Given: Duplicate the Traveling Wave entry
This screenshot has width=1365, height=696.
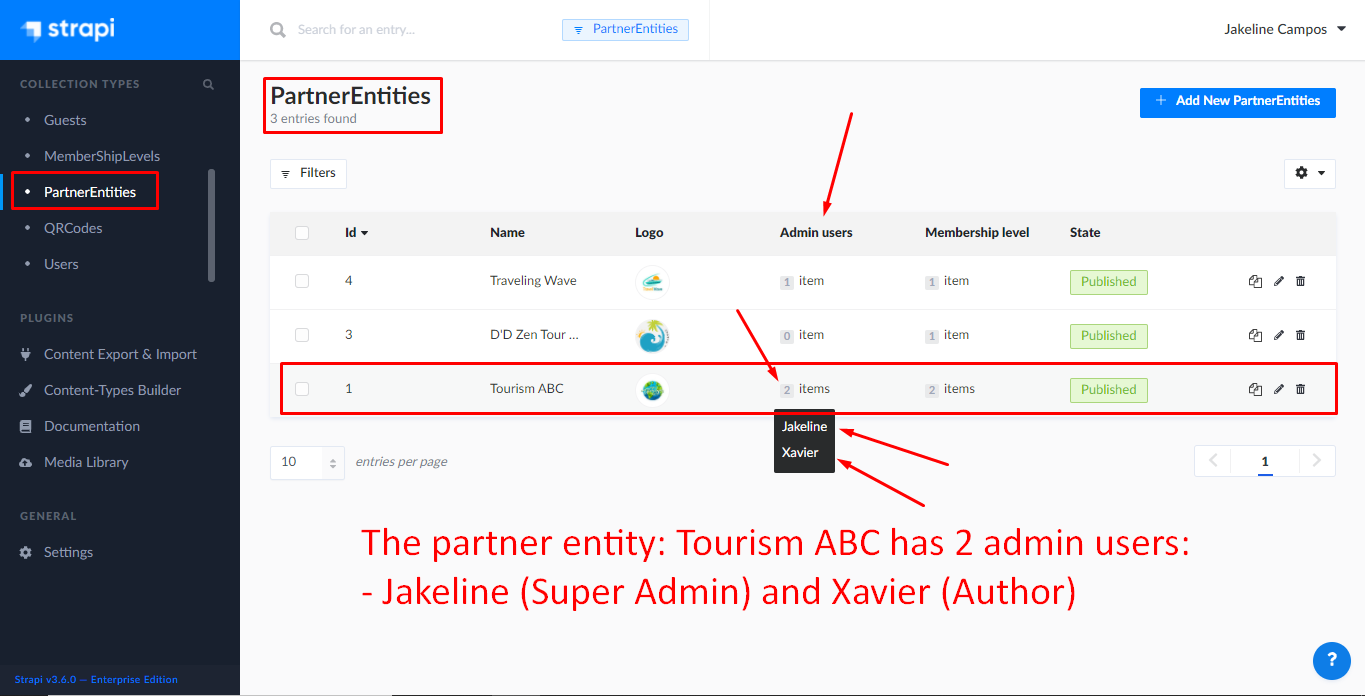Looking at the screenshot, I should [x=1255, y=281].
